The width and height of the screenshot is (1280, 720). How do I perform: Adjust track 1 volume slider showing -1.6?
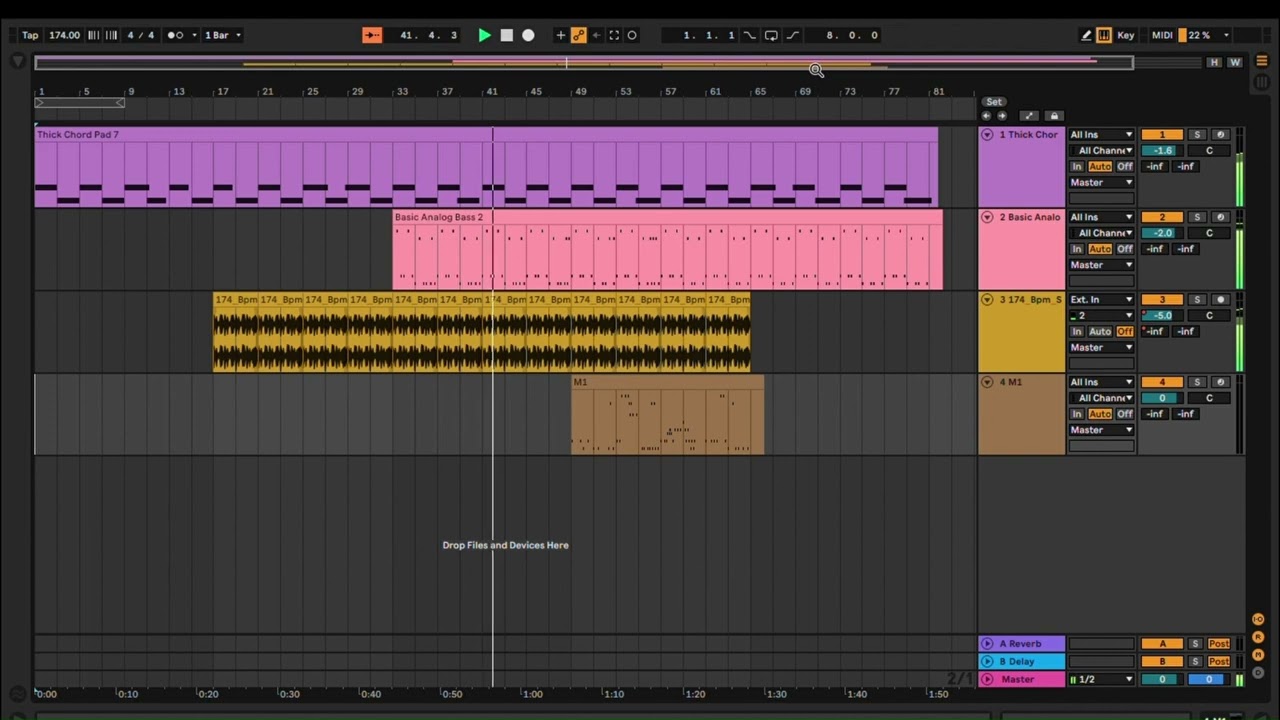click(1161, 151)
